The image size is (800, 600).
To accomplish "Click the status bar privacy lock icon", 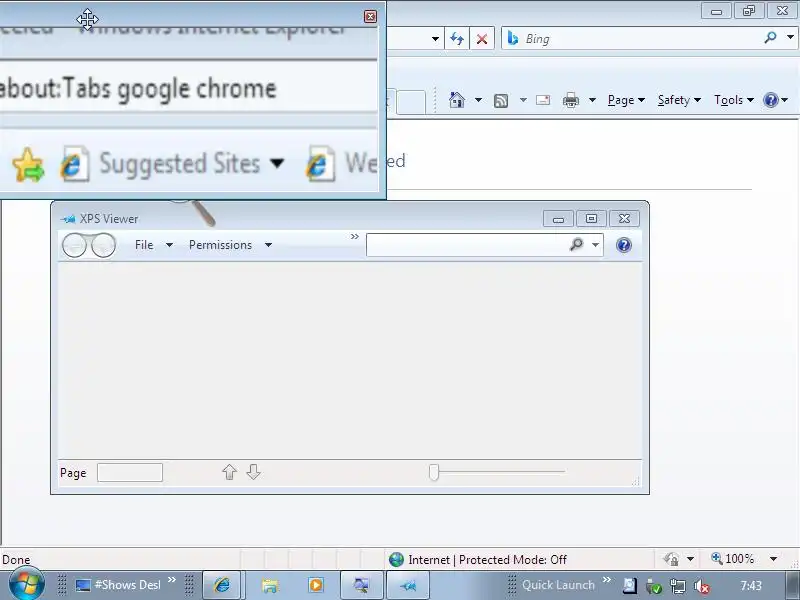I will click(671, 559).
